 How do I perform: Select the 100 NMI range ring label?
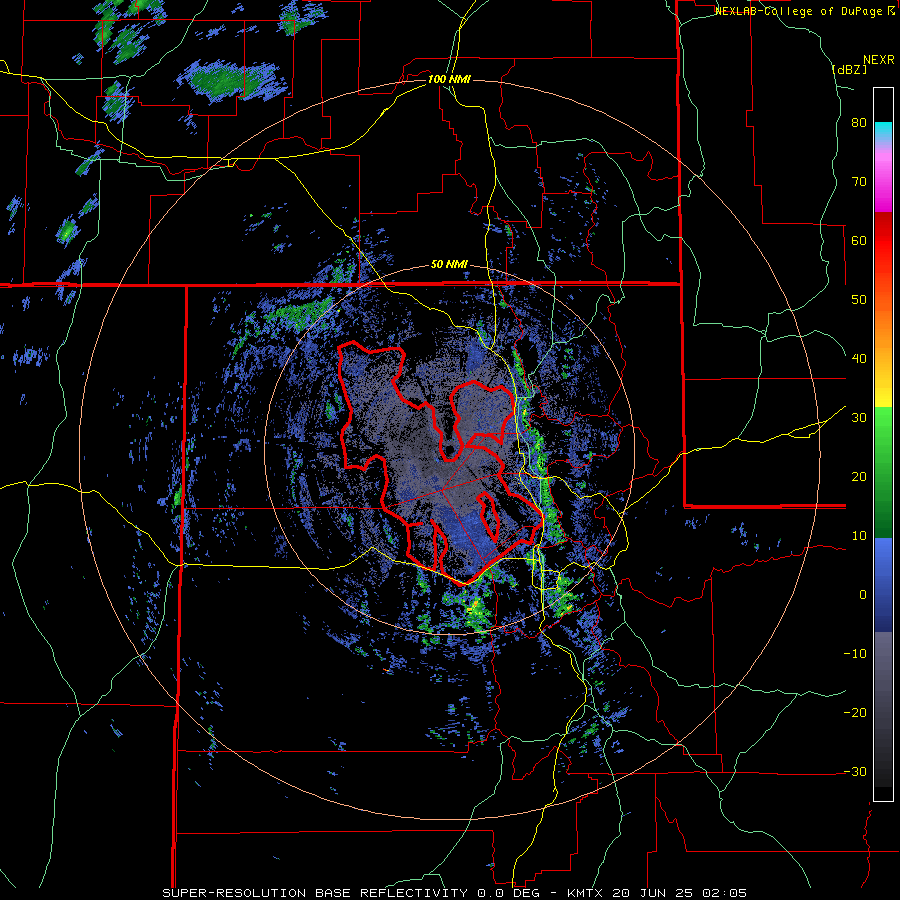coord(449,79)
